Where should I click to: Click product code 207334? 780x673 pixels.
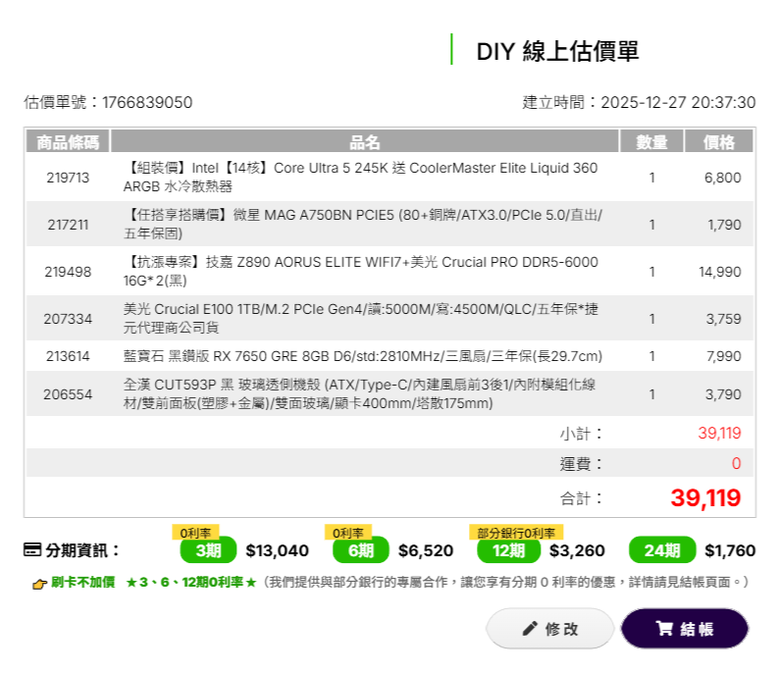coord(68,319)
